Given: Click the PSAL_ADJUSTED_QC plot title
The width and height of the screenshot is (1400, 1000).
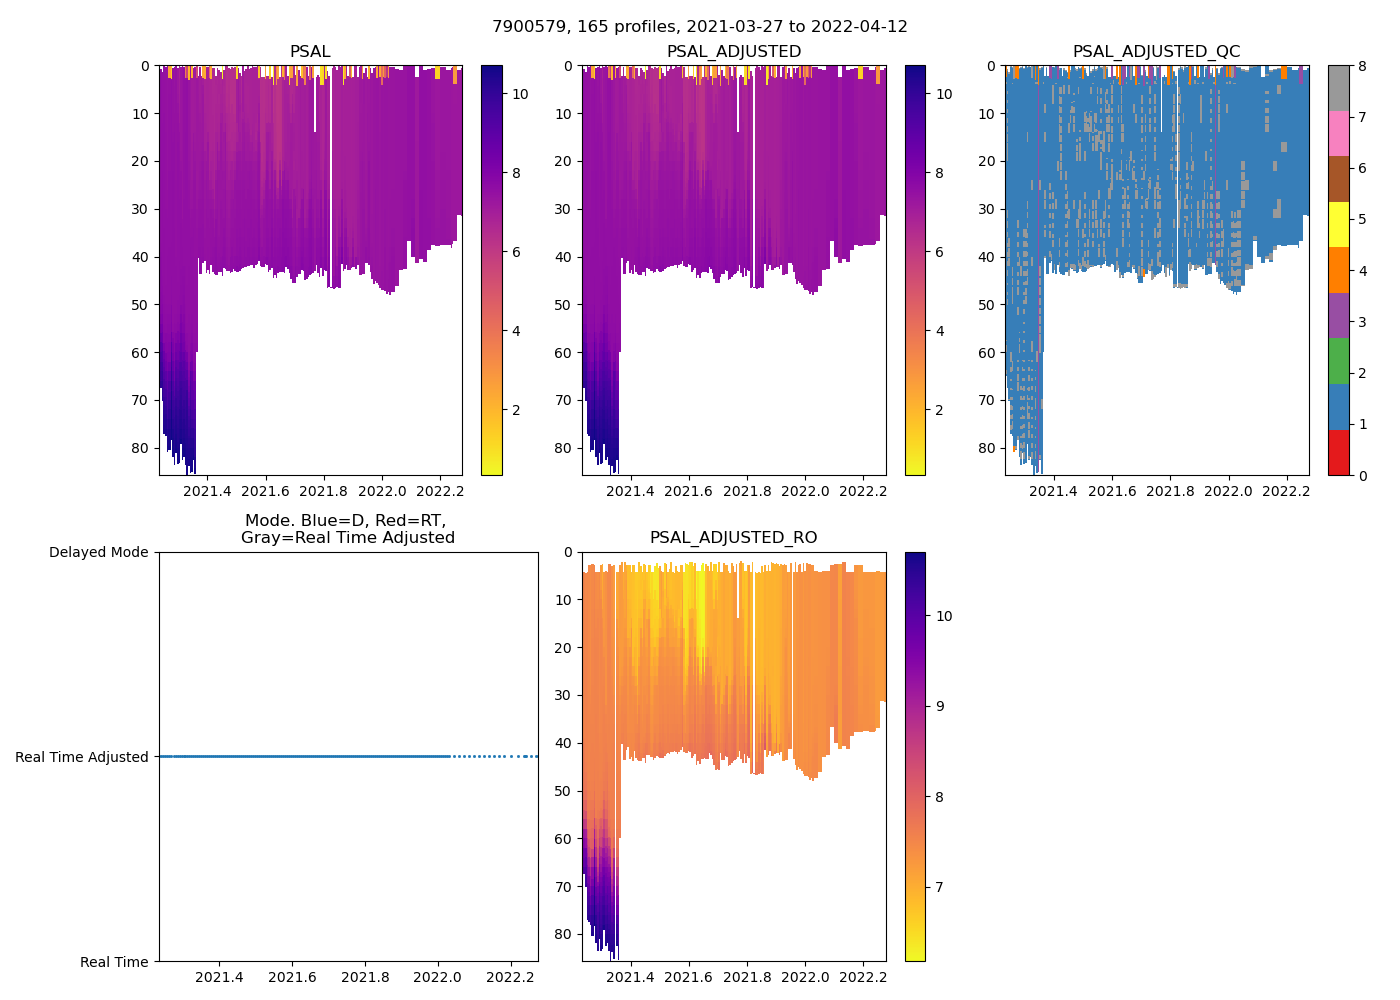Looking at the screenshot, I should click(1156, 52).
